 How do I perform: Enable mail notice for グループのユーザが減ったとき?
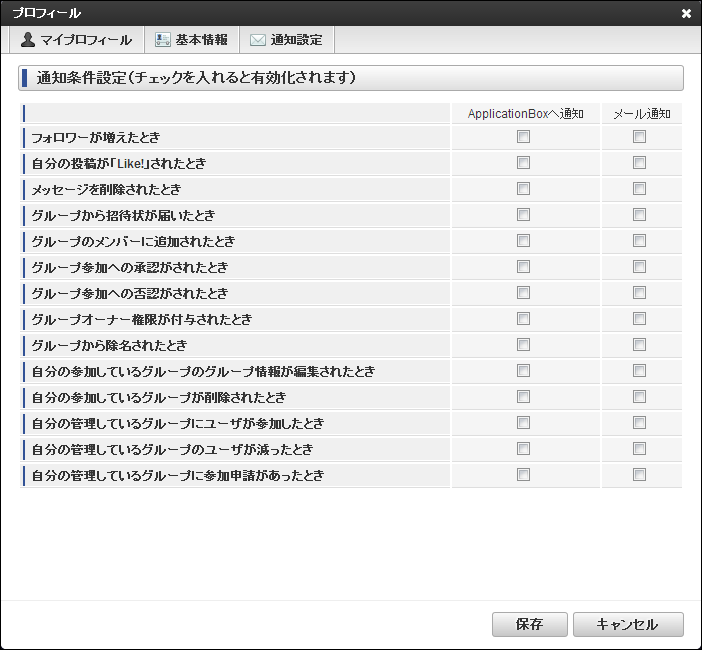pos(639,448)
